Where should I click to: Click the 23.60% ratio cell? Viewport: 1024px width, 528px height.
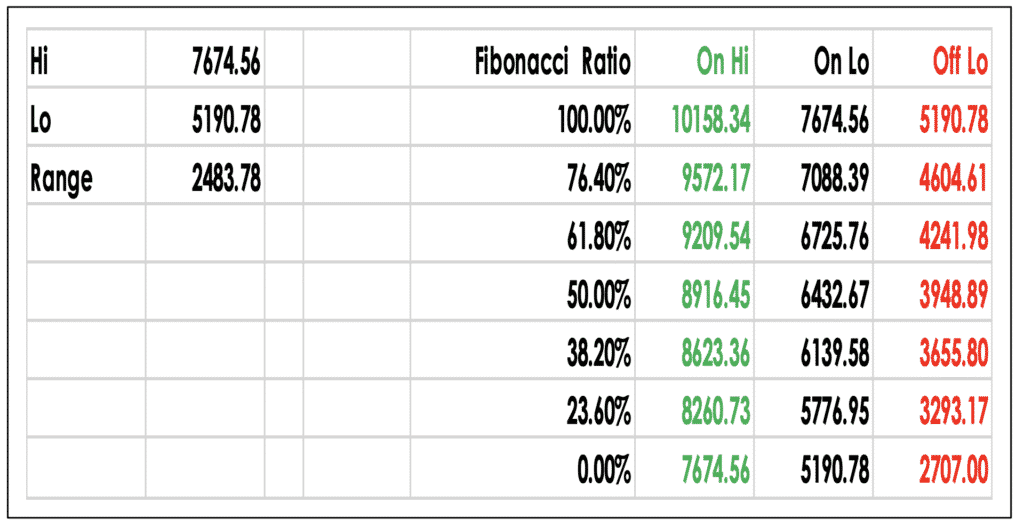[x=598, y=410]
